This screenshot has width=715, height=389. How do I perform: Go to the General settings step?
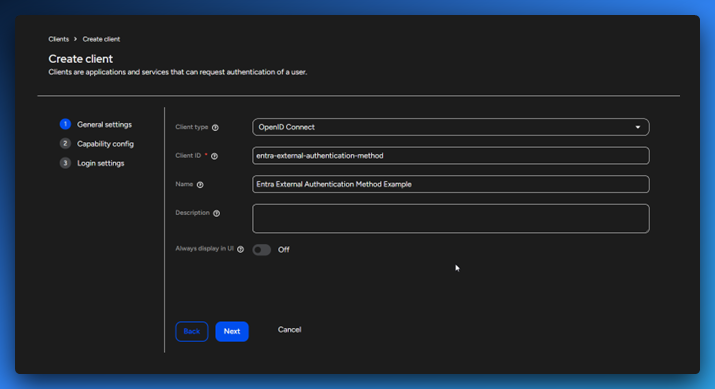pos(104,124)
